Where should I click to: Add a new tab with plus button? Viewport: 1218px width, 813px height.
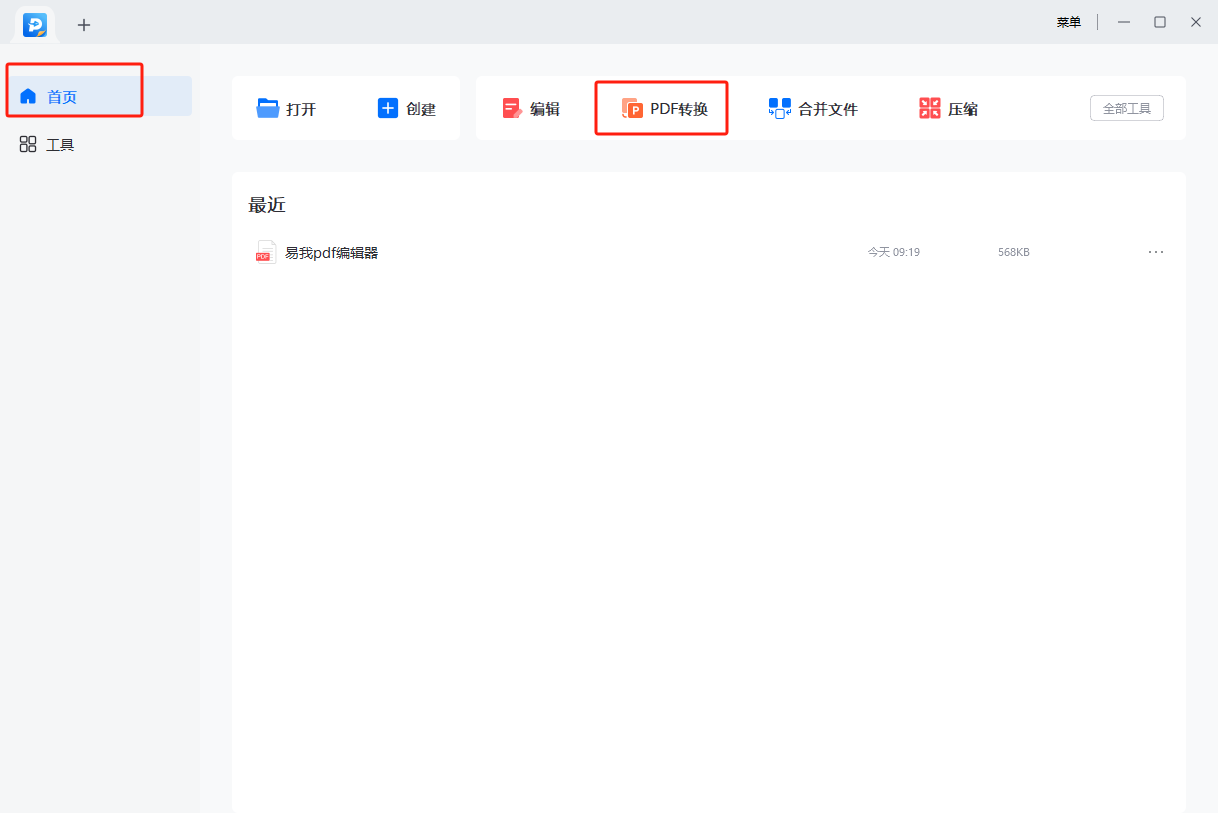84,24
